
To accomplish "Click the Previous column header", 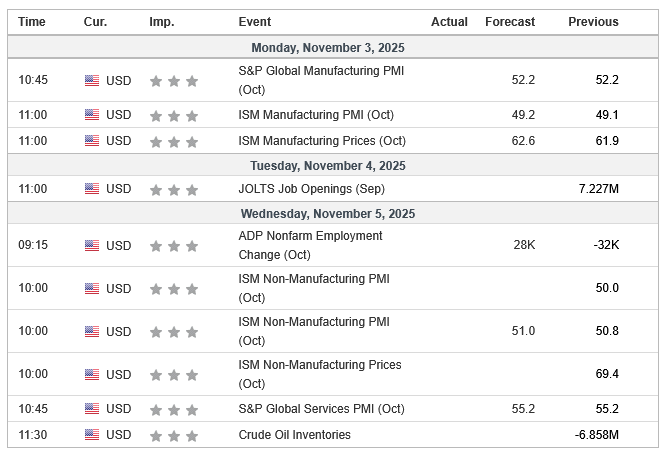I will click(593, 22).
